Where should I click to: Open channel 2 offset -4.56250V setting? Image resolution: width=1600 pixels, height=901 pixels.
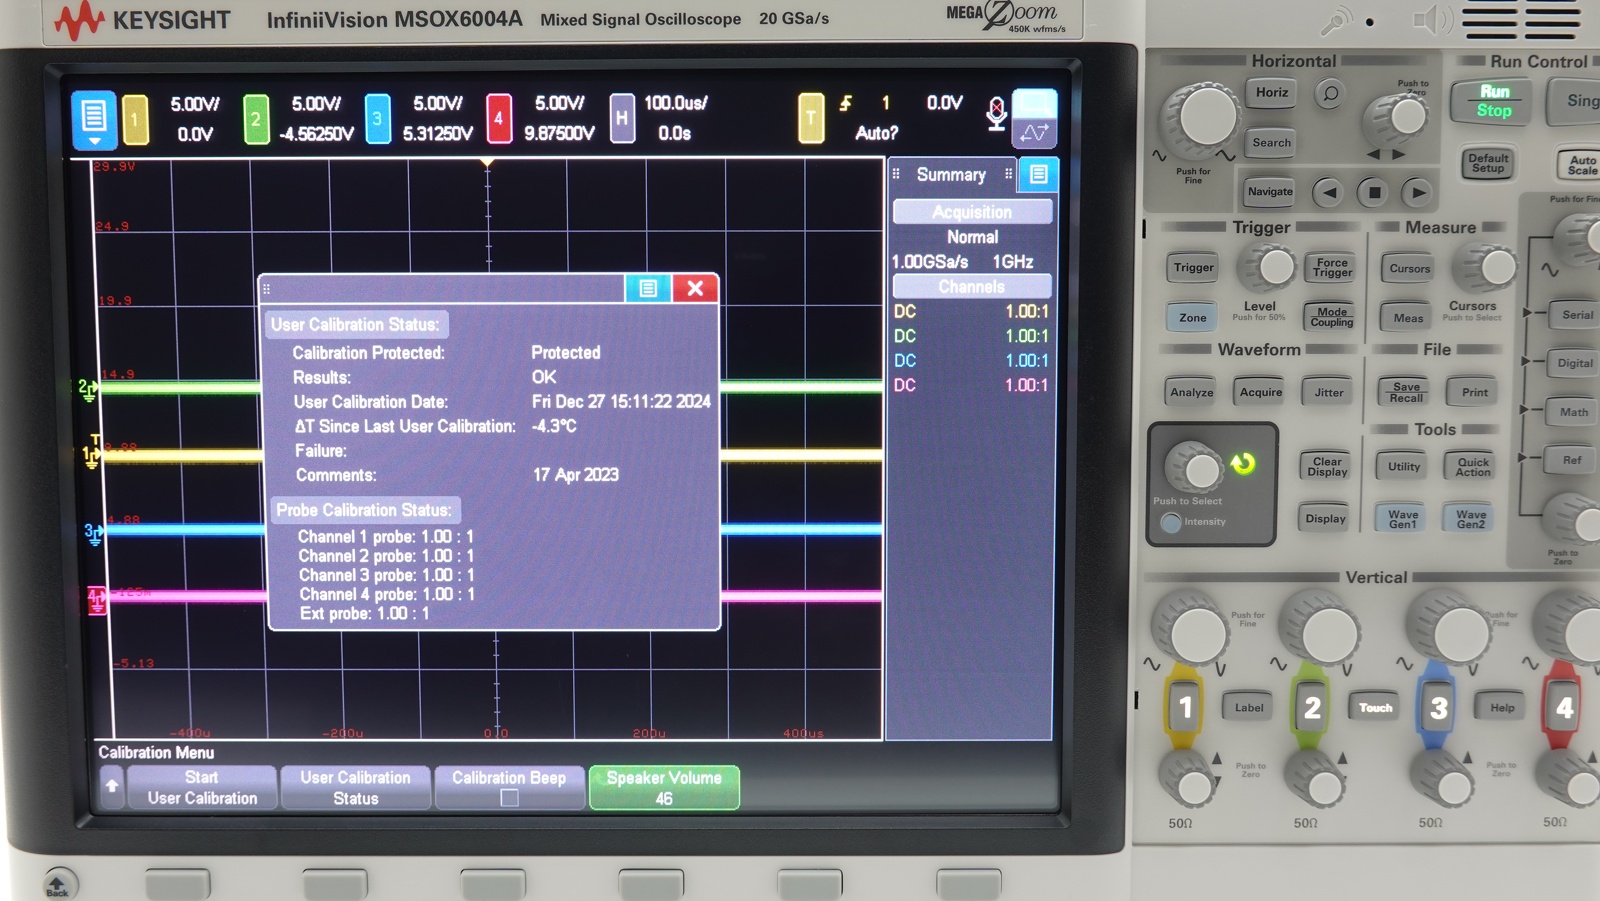[x=316, y=133]
